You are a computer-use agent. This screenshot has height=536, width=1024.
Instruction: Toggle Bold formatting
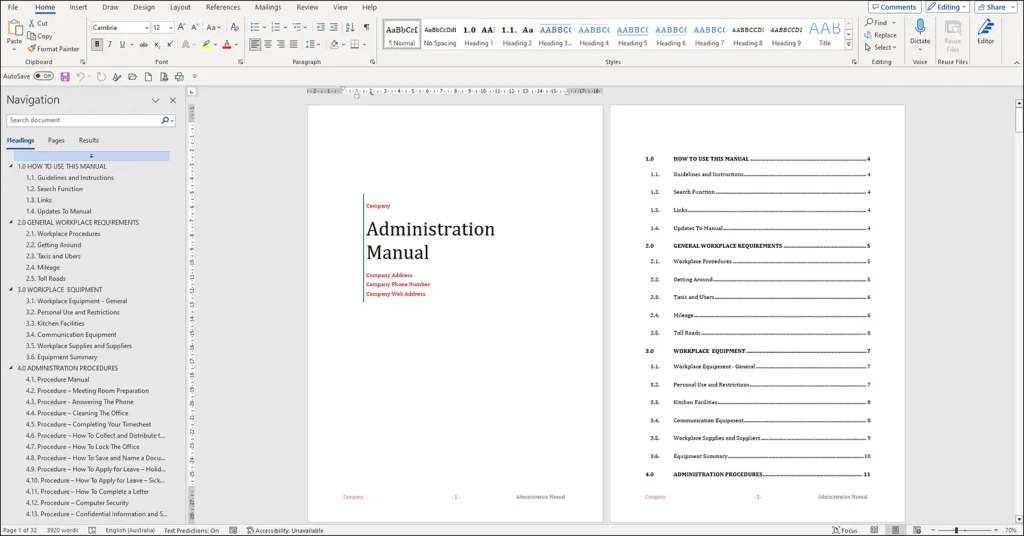[x=97, y=44]
